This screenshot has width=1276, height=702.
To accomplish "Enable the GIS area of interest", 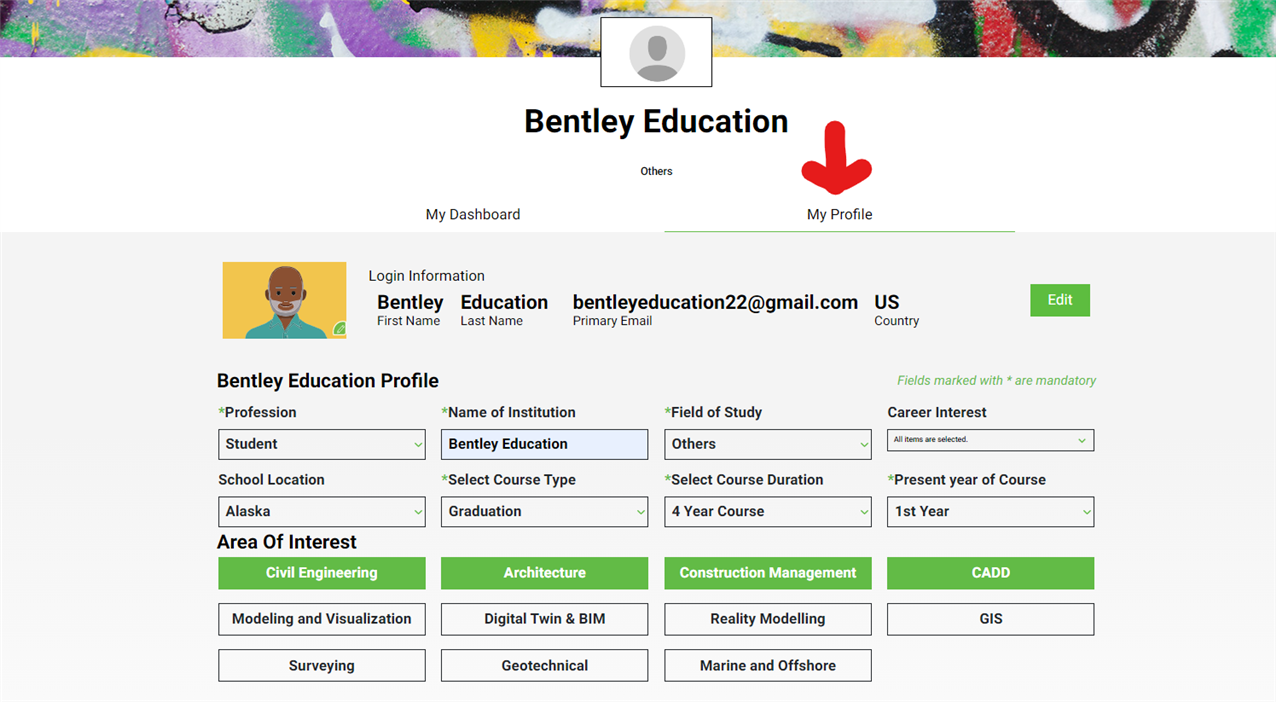I will point(990,619).
